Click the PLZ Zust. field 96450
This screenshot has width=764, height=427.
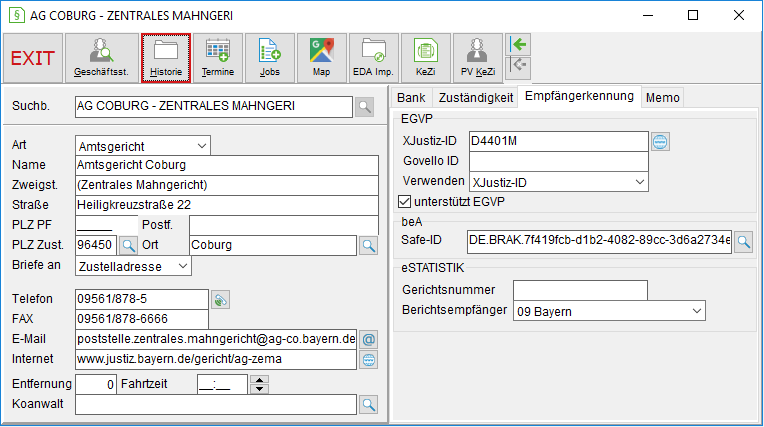pos(96,245)
